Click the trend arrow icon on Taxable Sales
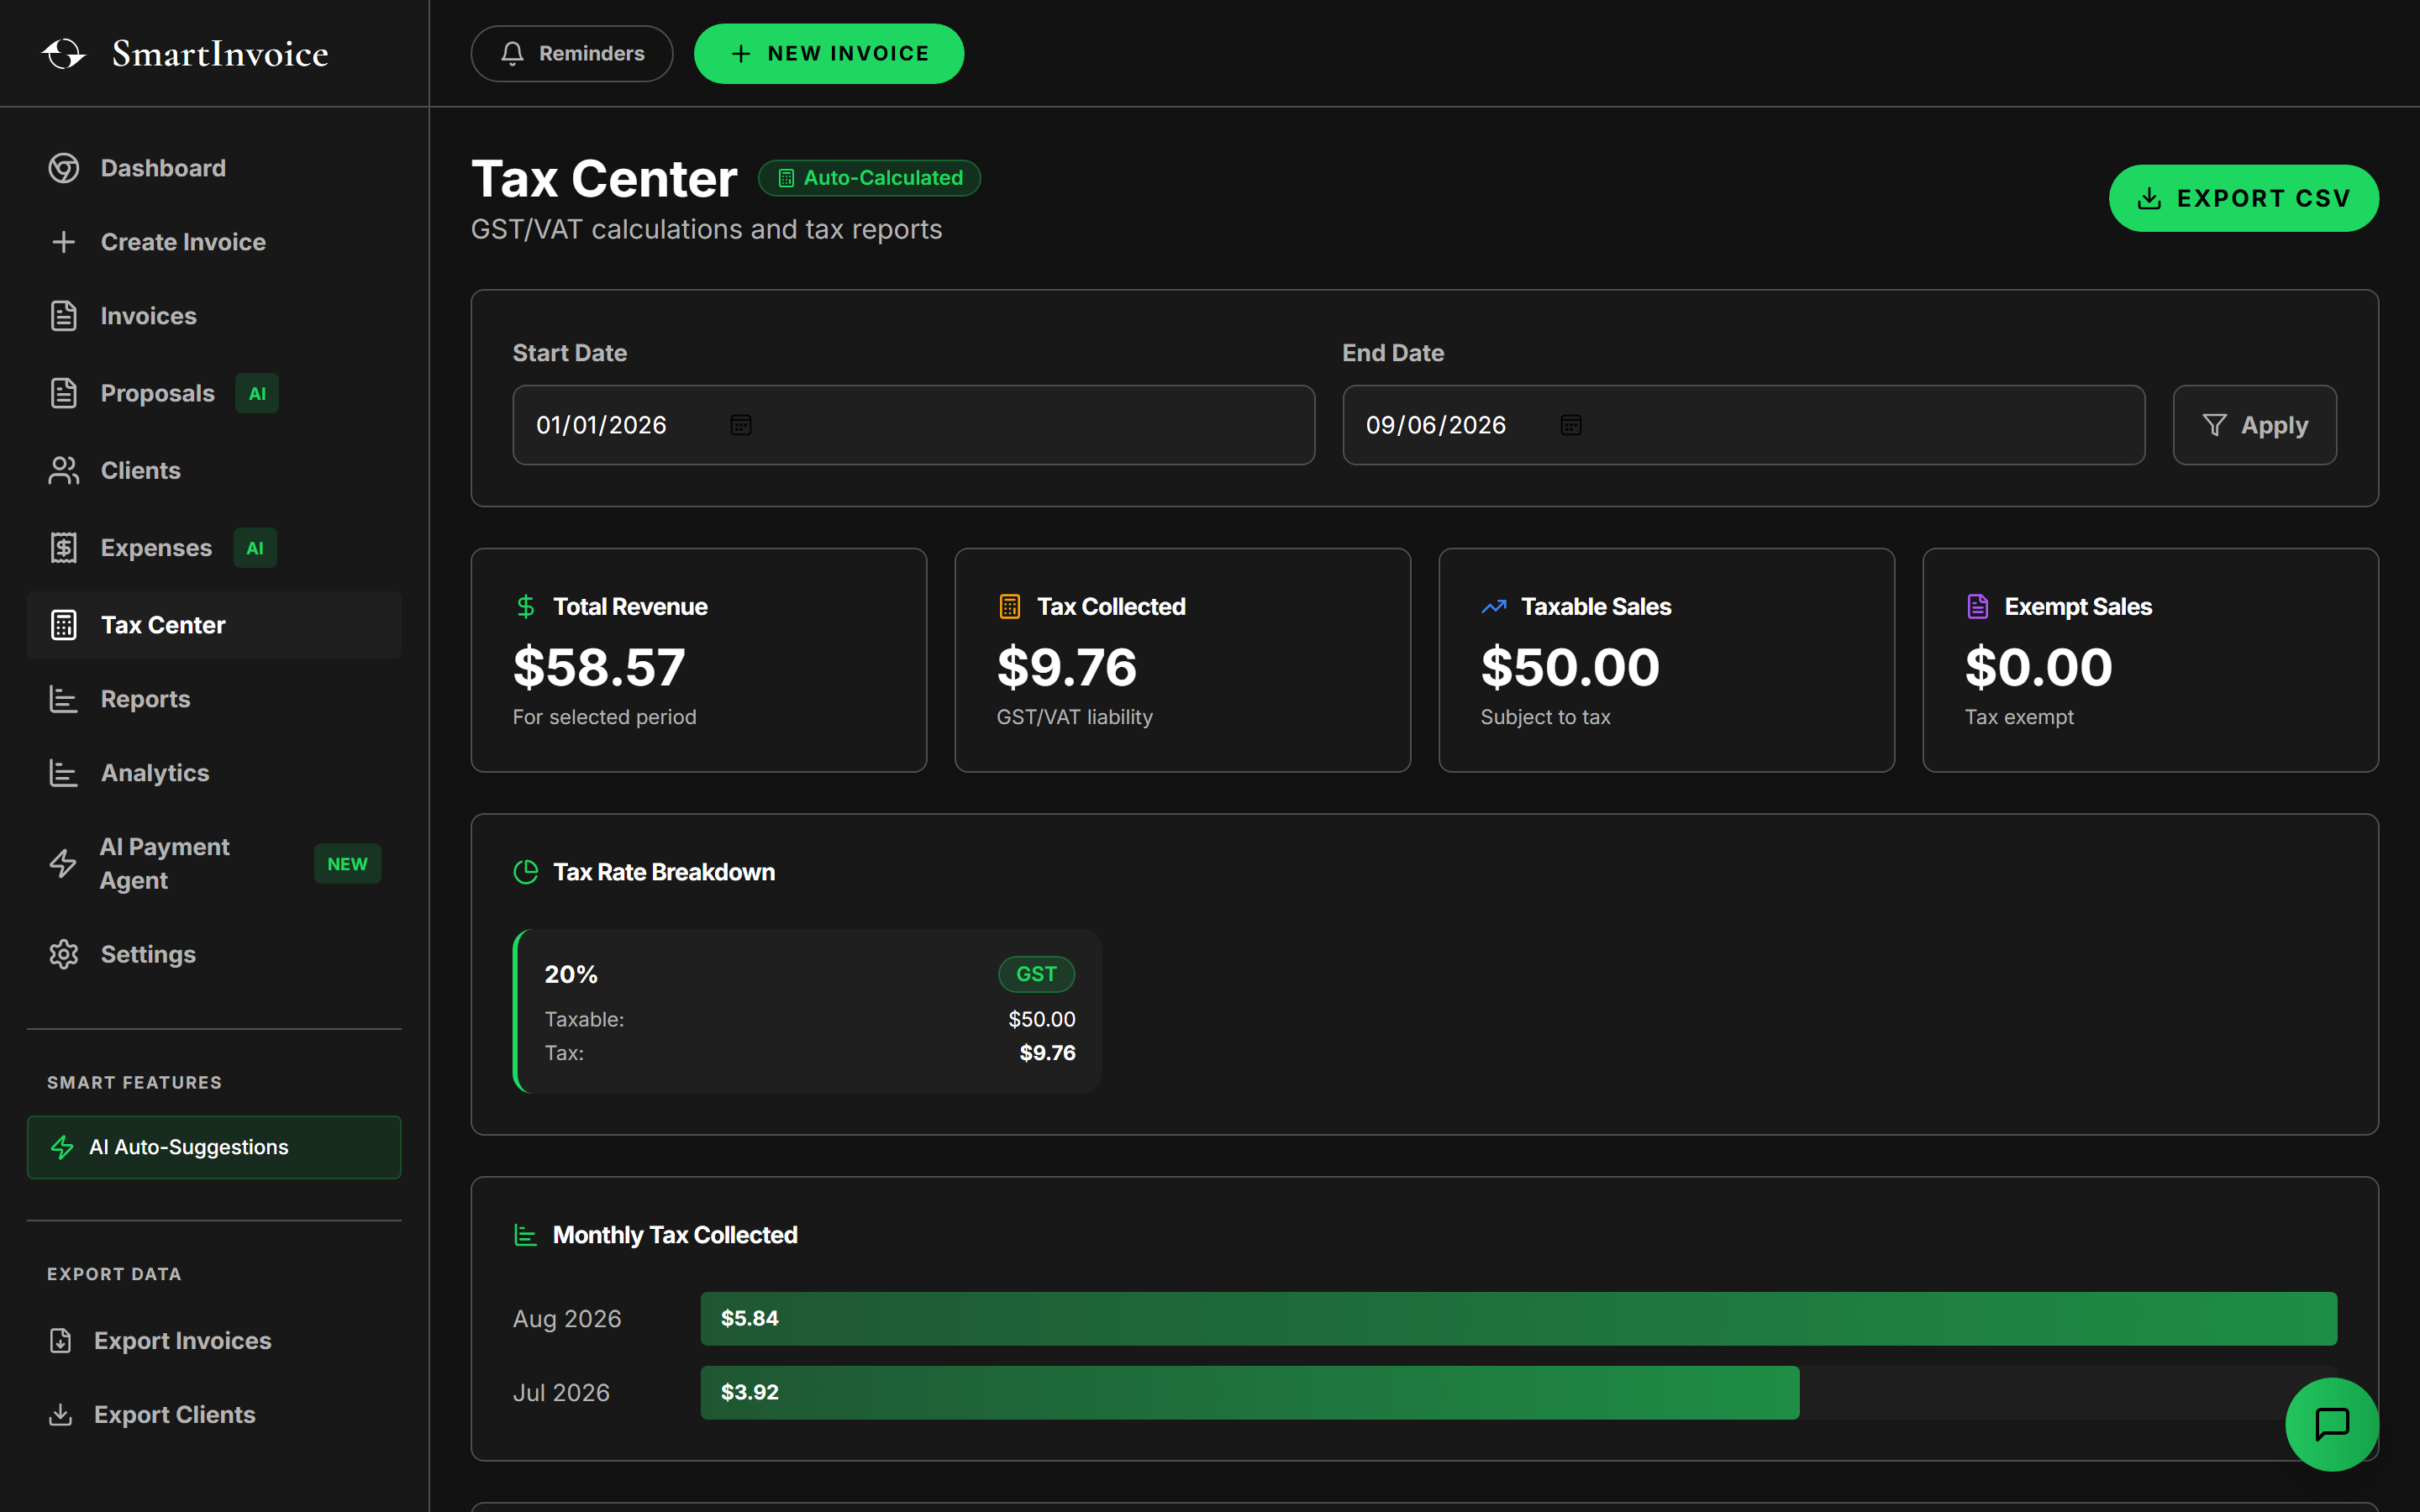This screenshot has width=2420, height=1512. [x=1494, y=606]
